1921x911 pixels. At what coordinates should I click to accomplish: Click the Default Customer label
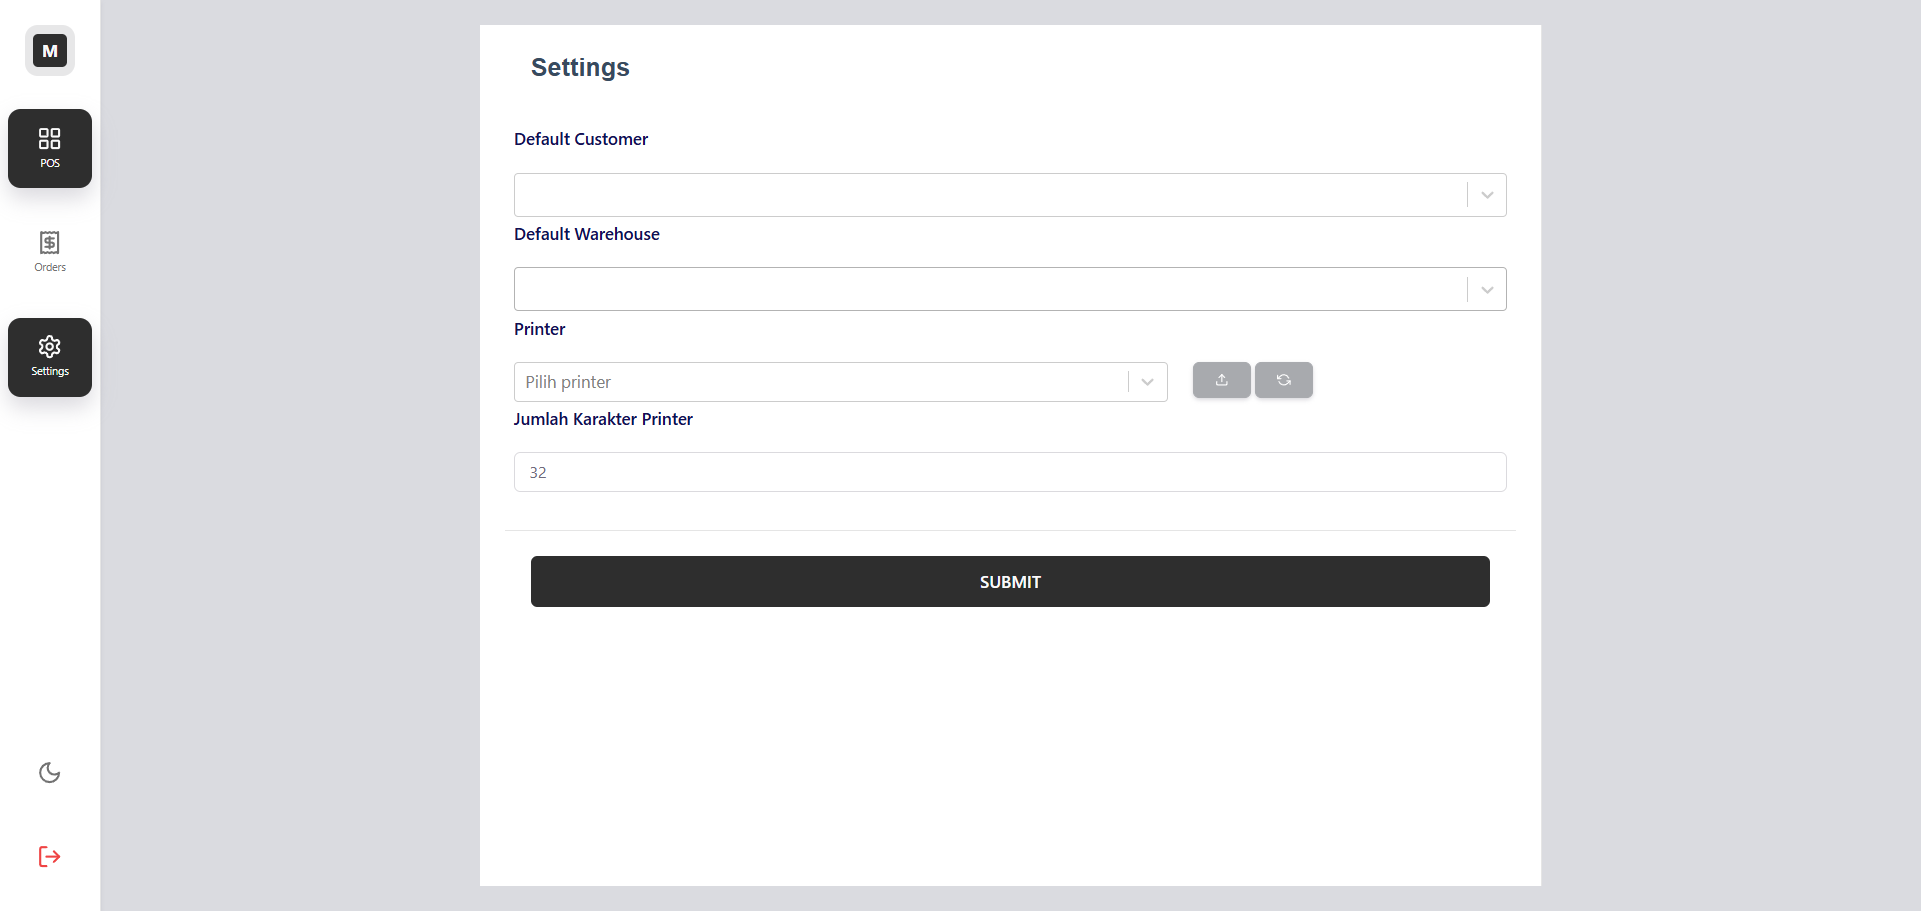point(581,139)
